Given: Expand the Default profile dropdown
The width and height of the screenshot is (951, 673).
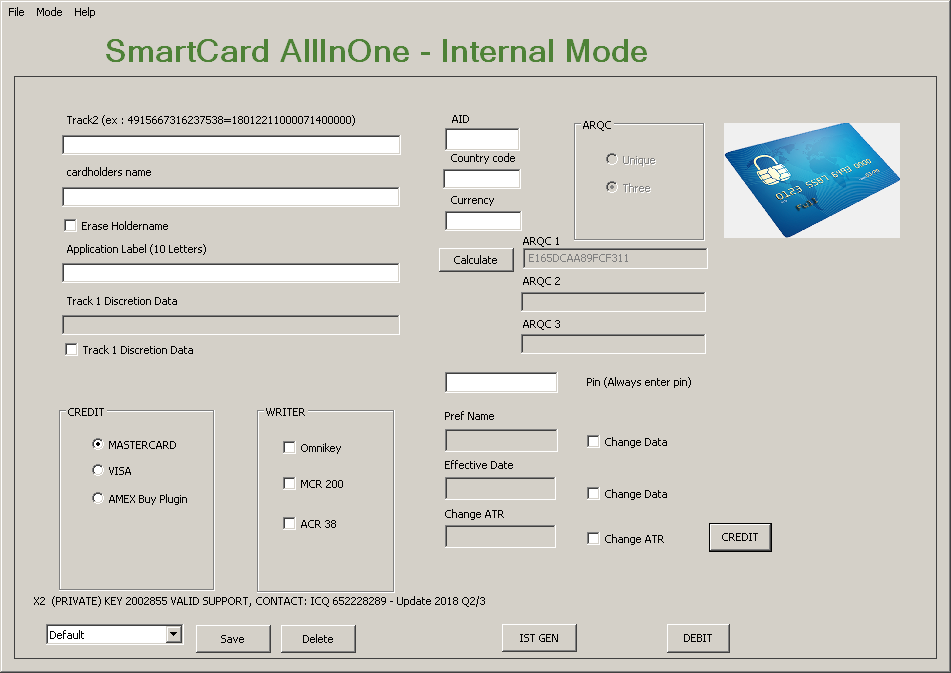Looking at the screenshot, I should (x=173, y=634).
